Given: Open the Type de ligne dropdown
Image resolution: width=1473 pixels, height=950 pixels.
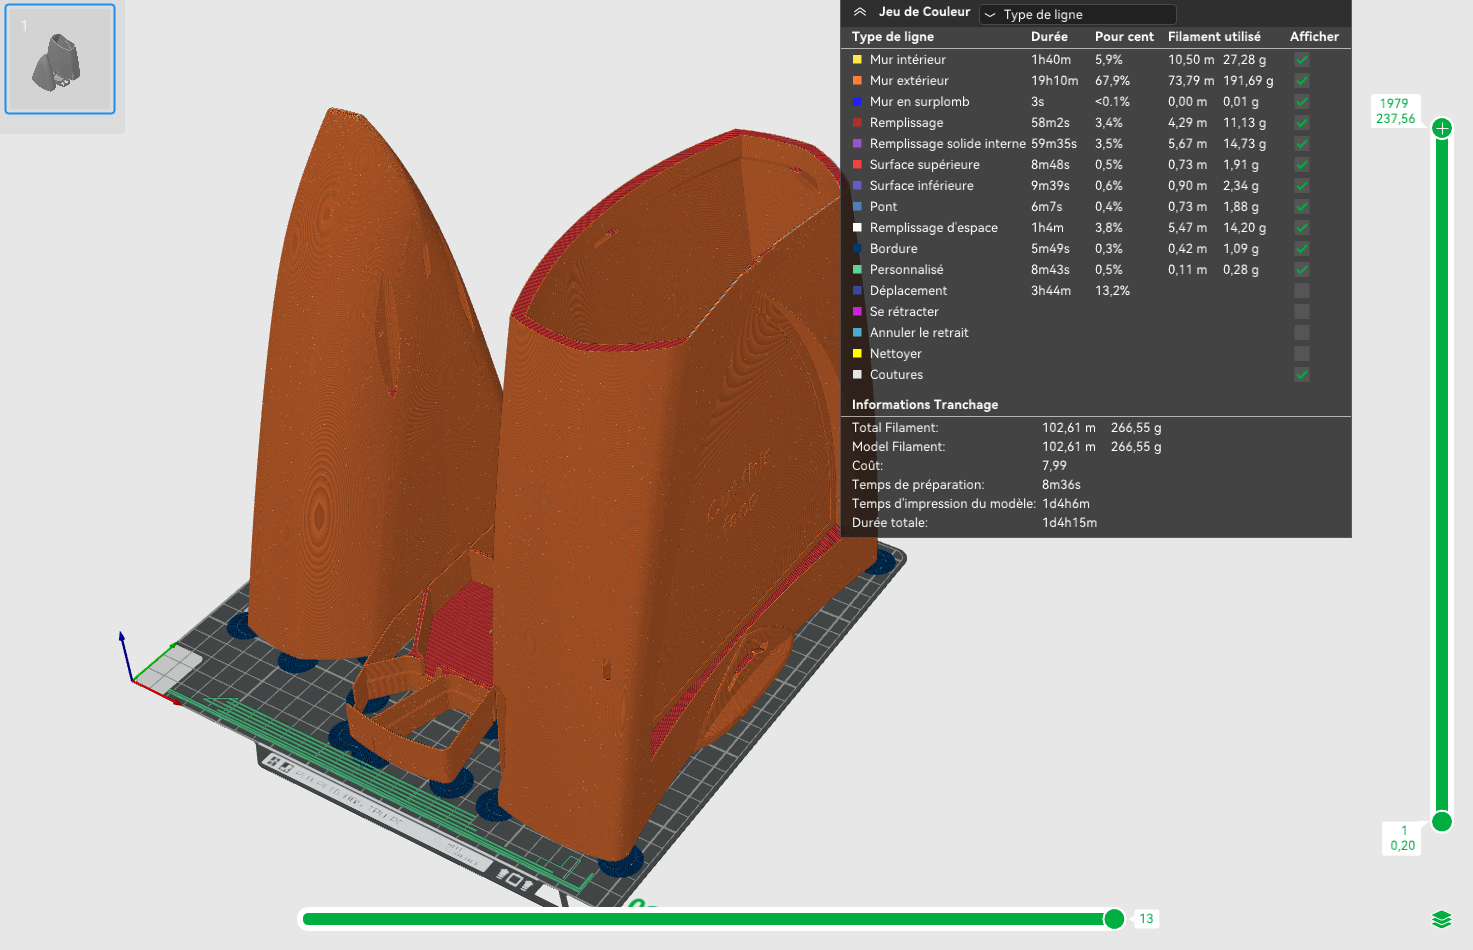Looking at the screenshot, I should 1078,14.
